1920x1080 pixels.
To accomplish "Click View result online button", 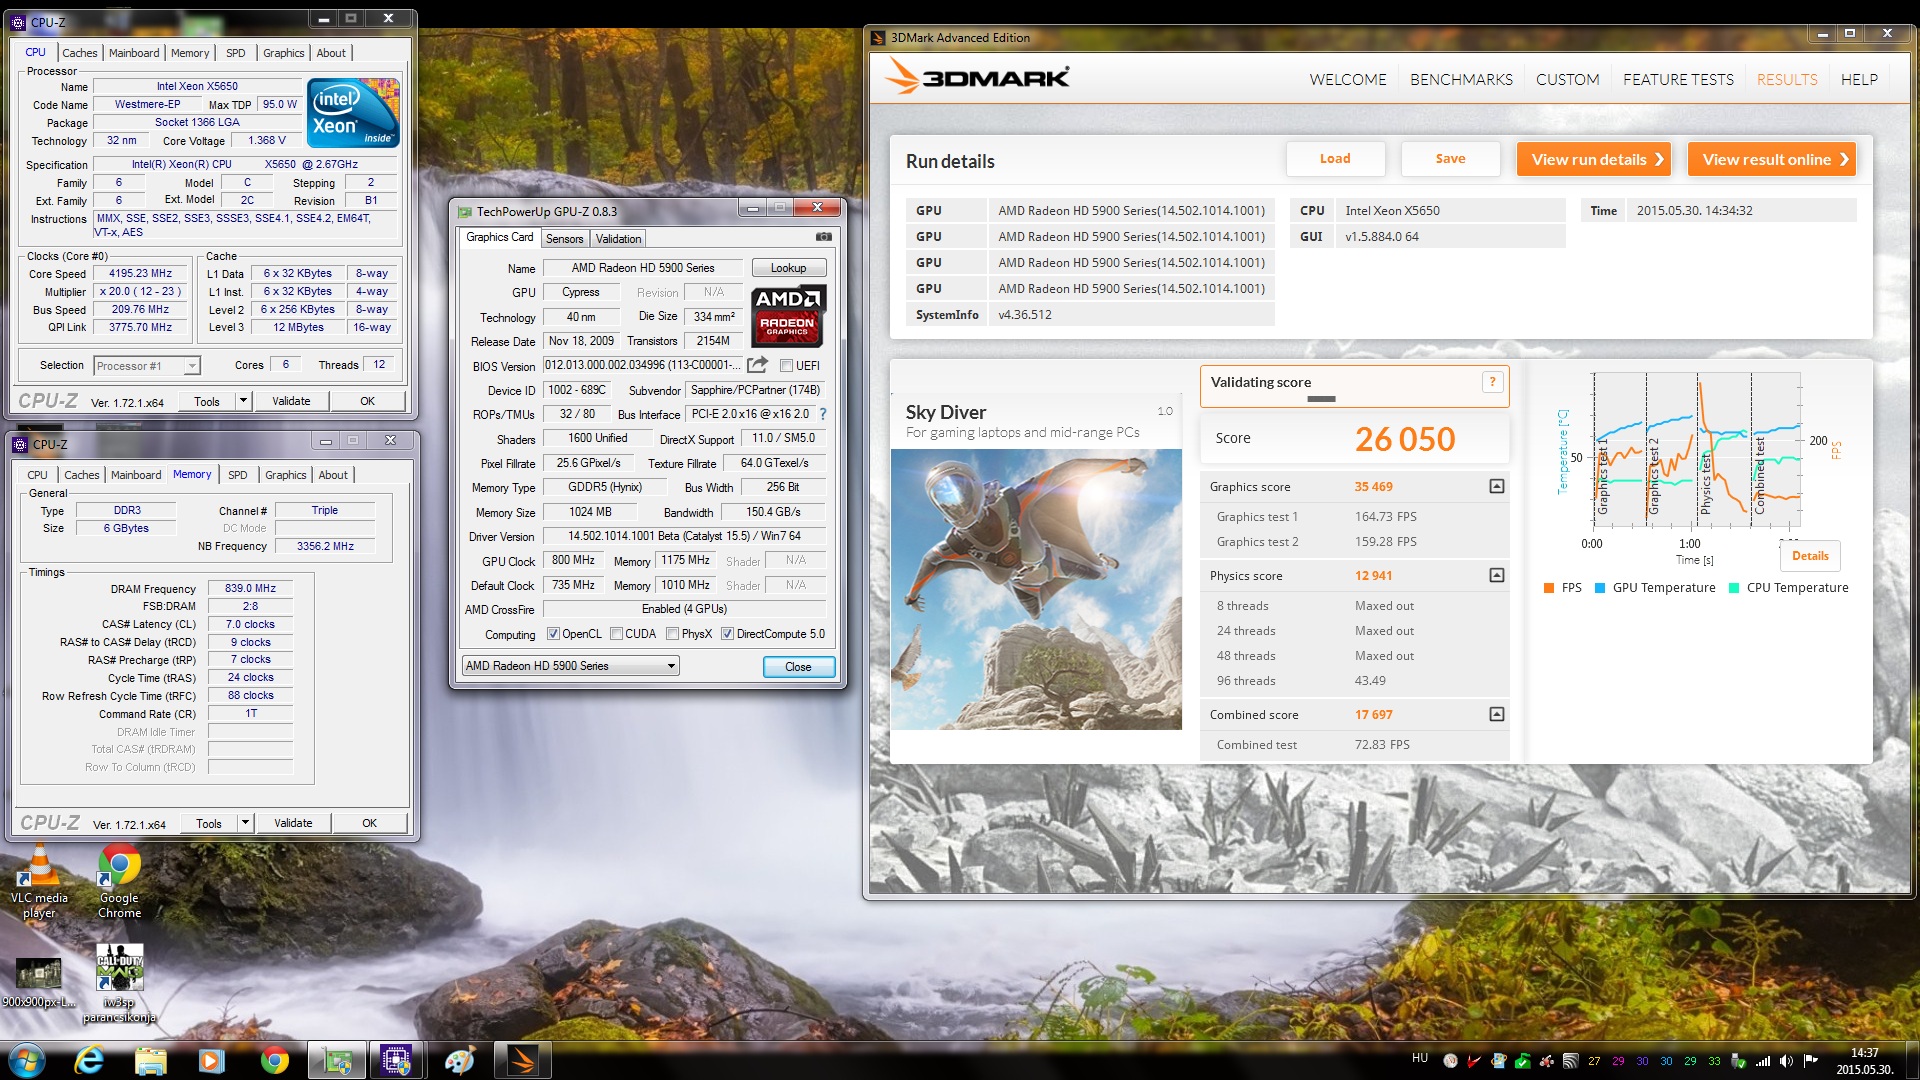I will [1771, 160].
